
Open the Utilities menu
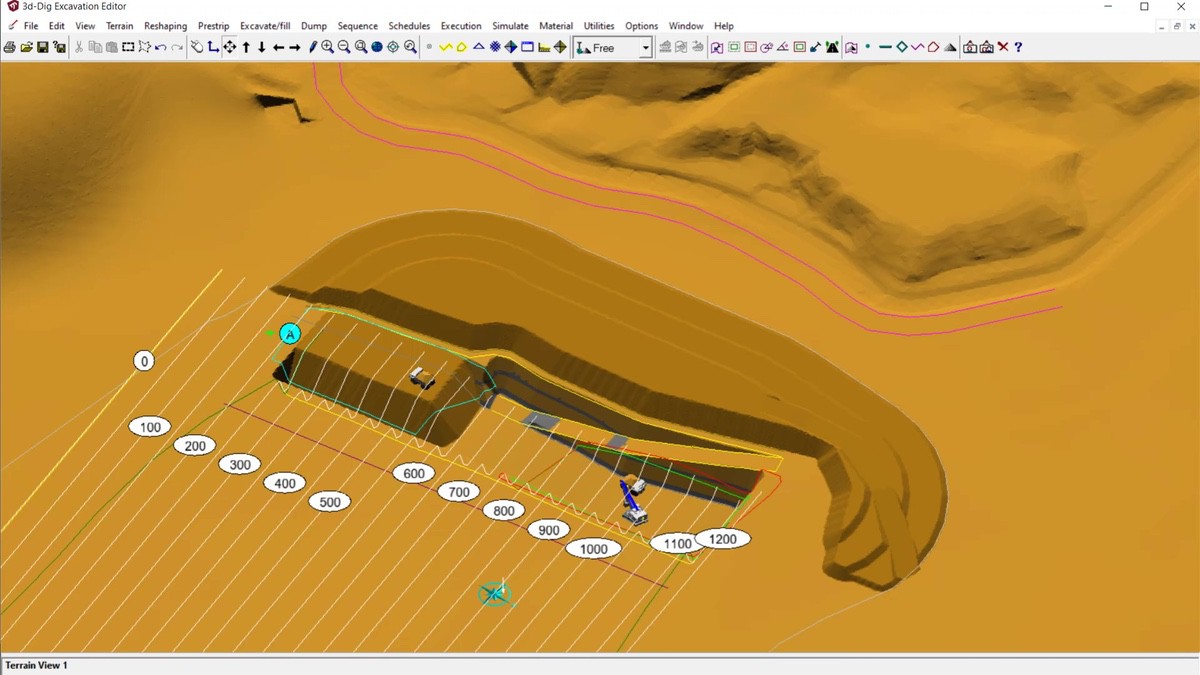tap(599, 26)
